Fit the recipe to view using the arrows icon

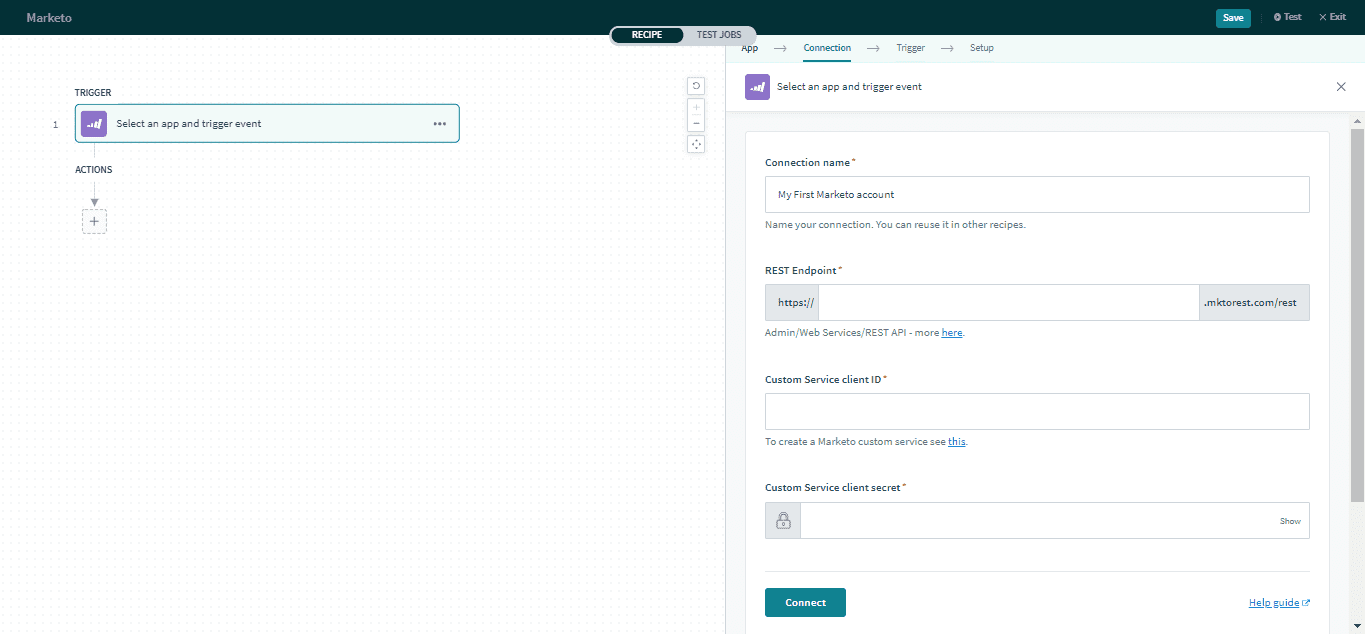click(695, 144)
